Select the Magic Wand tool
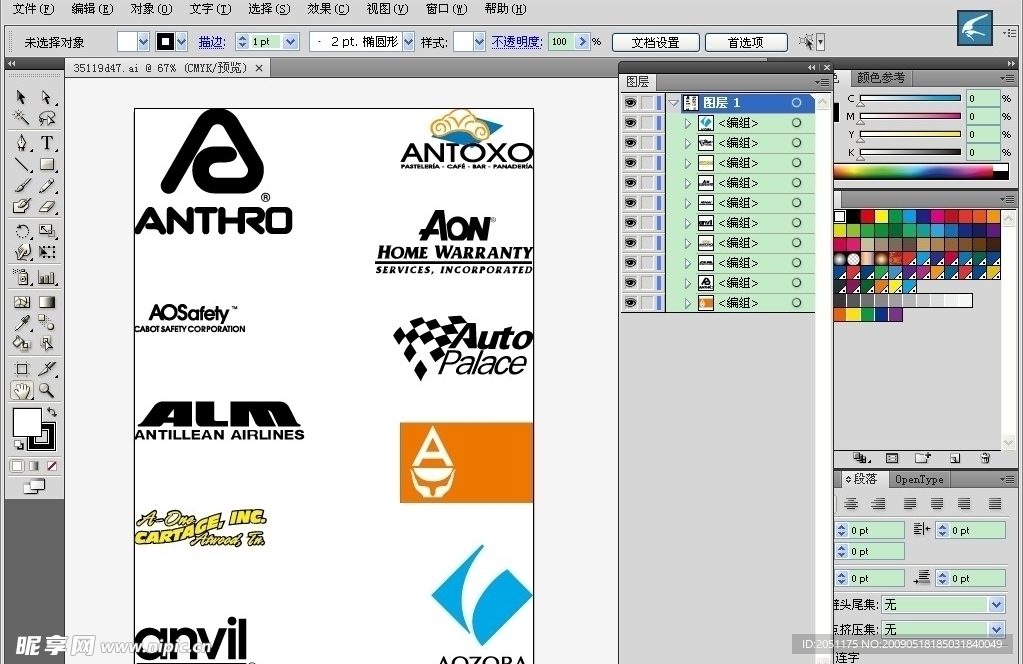The height and width of the screenshot is (664, 1023). [x=21, y=118]
